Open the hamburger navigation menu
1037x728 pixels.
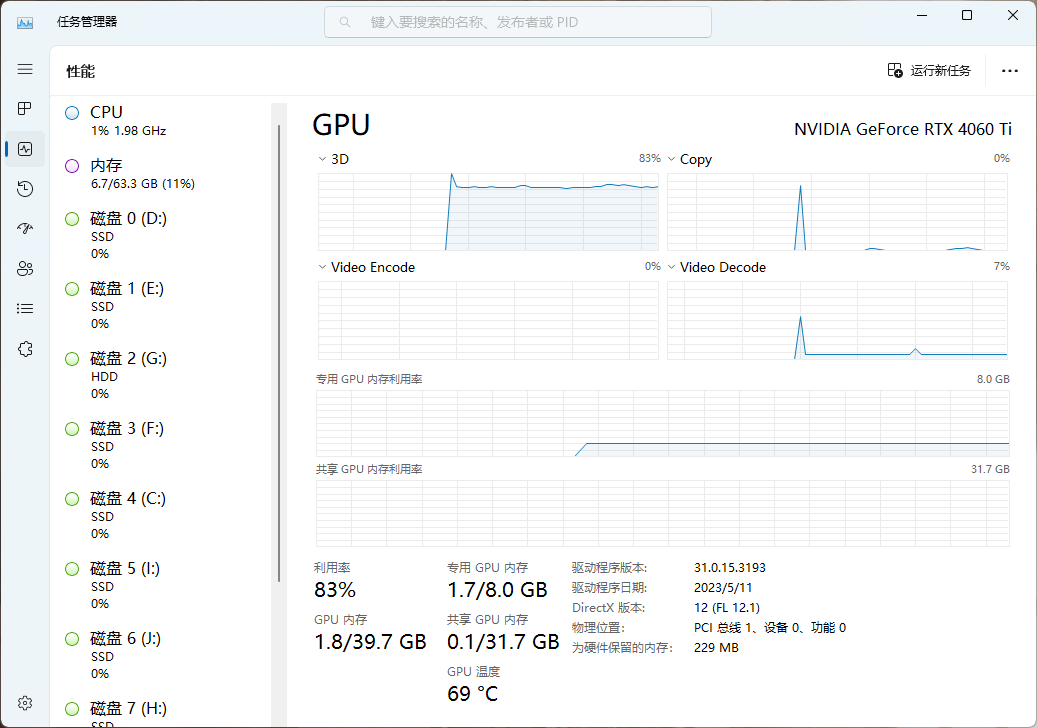pos(25,69)
